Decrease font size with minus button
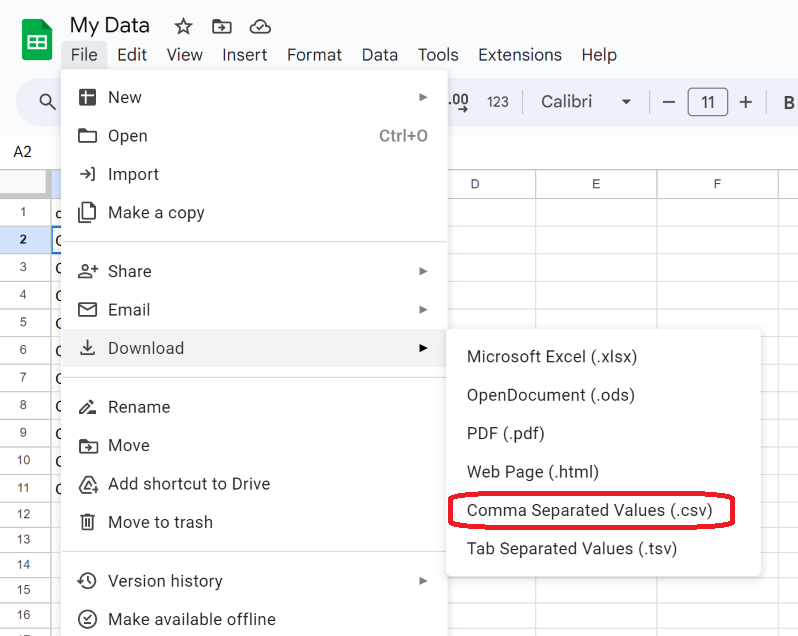This screenshot has height=636, width=798. [x=669, y=102]
